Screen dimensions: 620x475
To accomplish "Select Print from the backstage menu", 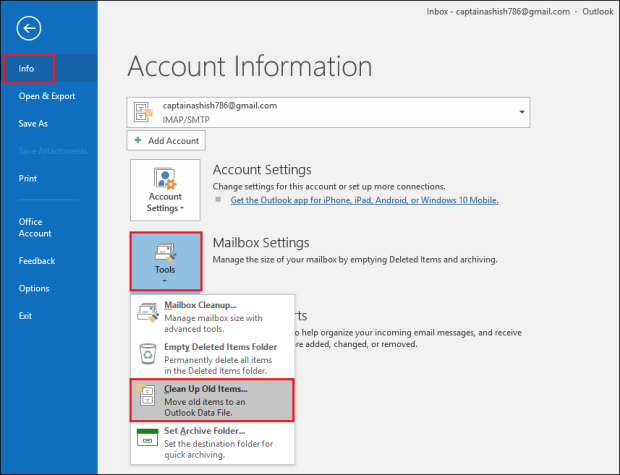I will coord(28,179).
